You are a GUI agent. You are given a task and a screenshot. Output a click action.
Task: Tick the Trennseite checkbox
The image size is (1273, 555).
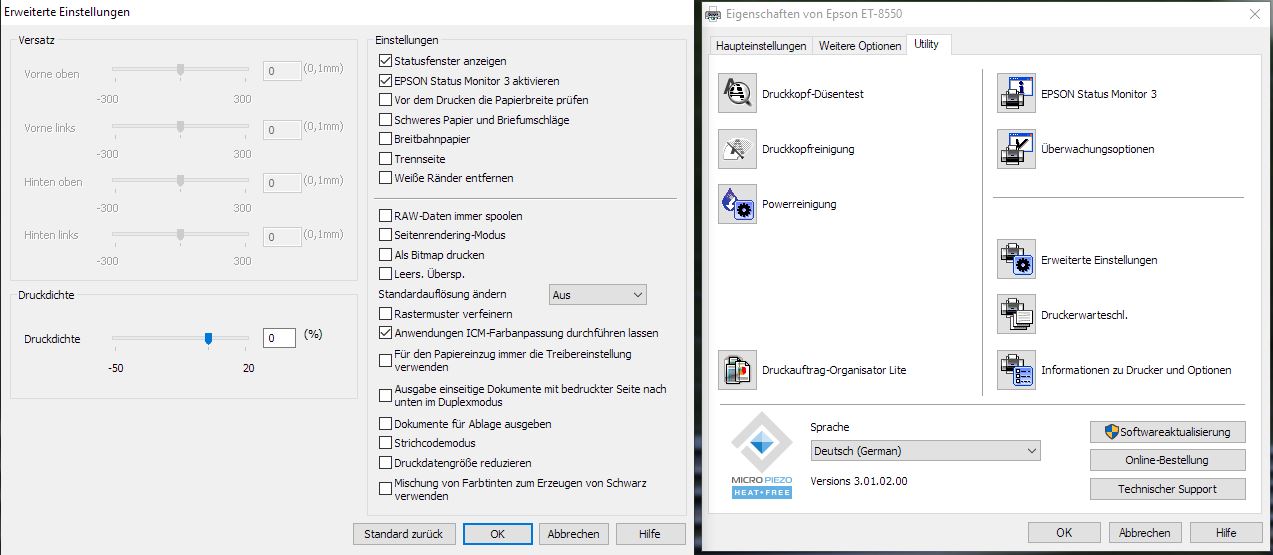386,159
